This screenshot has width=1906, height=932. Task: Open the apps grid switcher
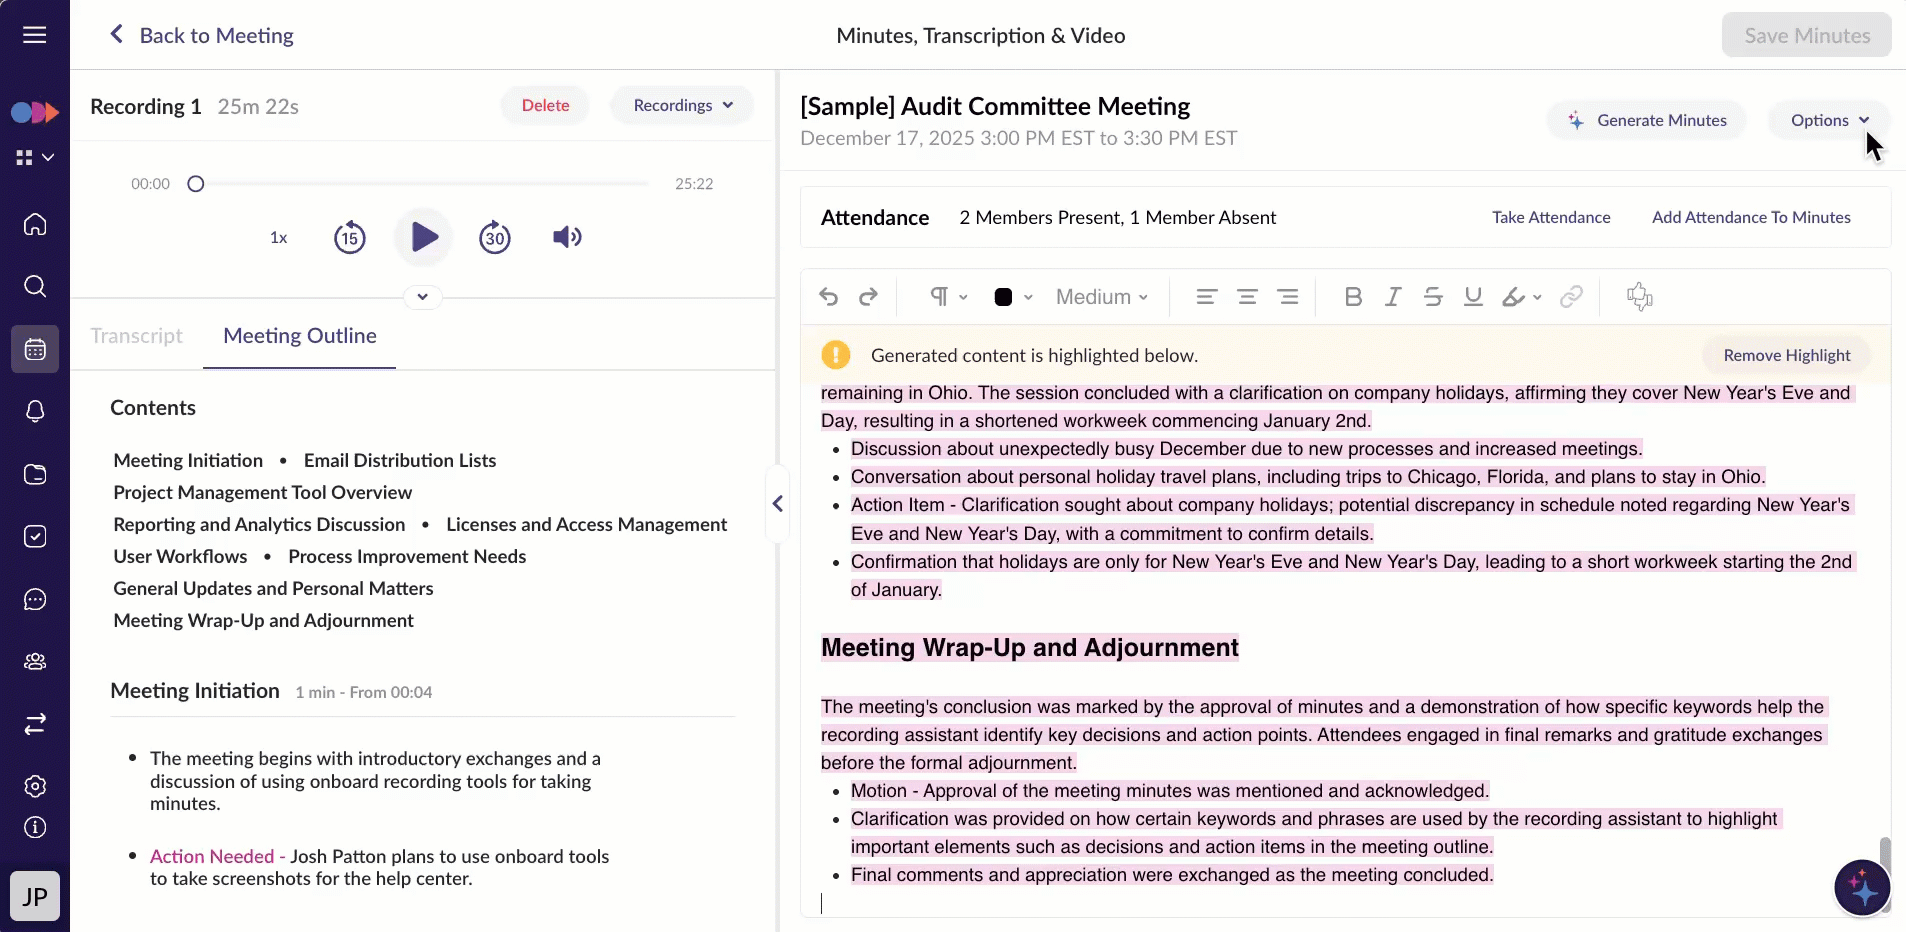click(34, 157)
